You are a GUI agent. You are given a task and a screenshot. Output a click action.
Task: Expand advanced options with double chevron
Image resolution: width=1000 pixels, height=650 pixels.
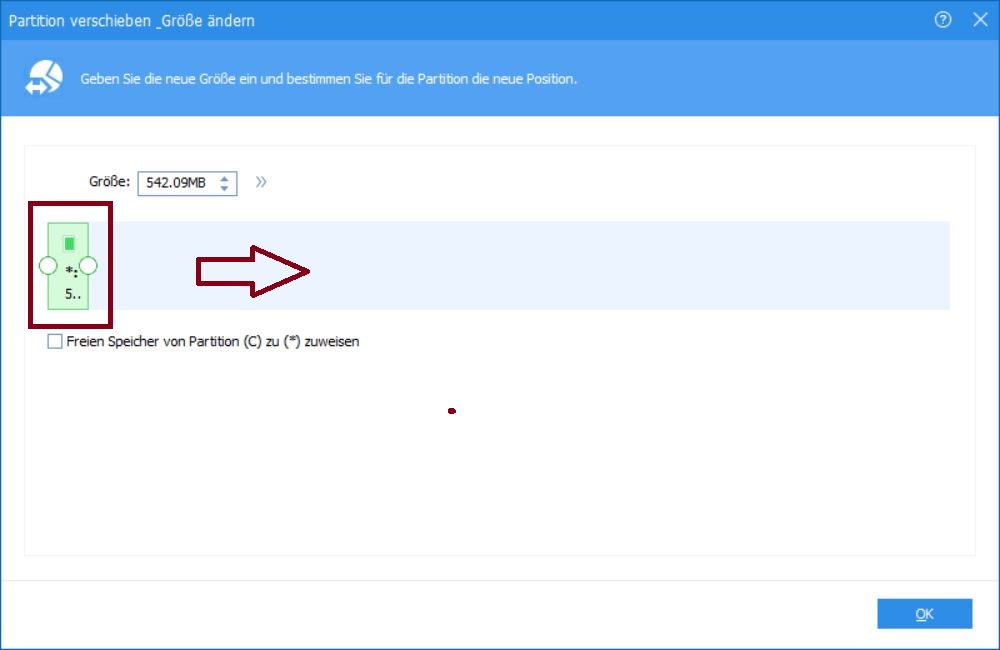[261, 182]
